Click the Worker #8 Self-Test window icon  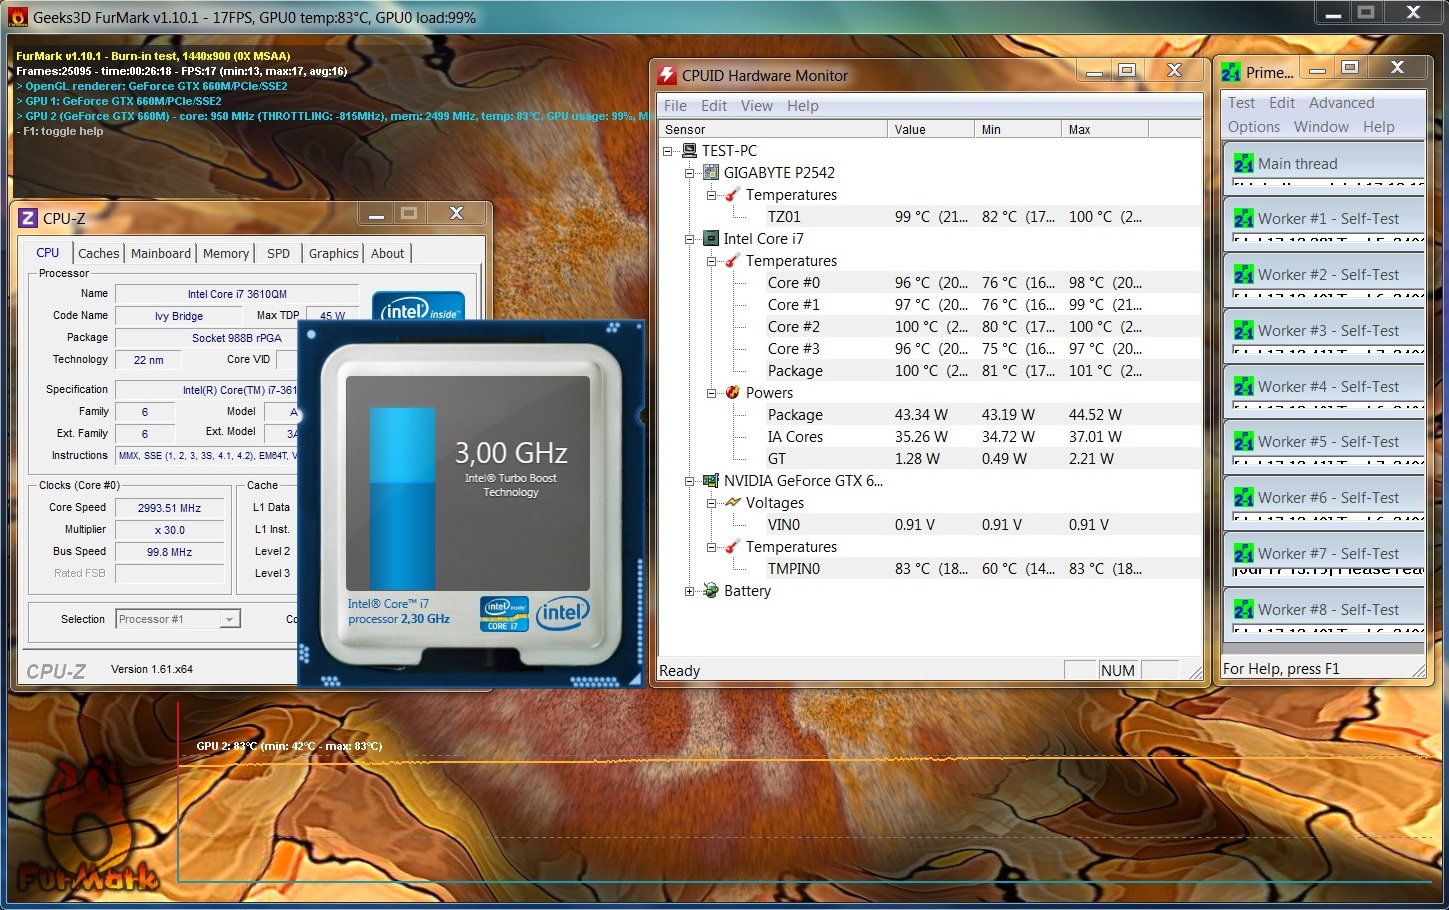(x=1244, y=609)
